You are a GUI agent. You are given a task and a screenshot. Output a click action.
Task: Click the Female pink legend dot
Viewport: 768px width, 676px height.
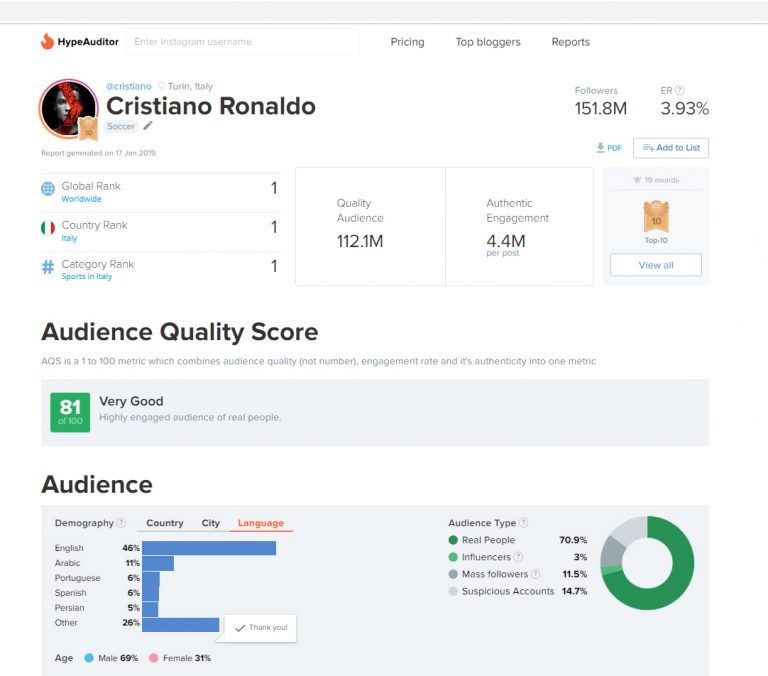(153, 658)
